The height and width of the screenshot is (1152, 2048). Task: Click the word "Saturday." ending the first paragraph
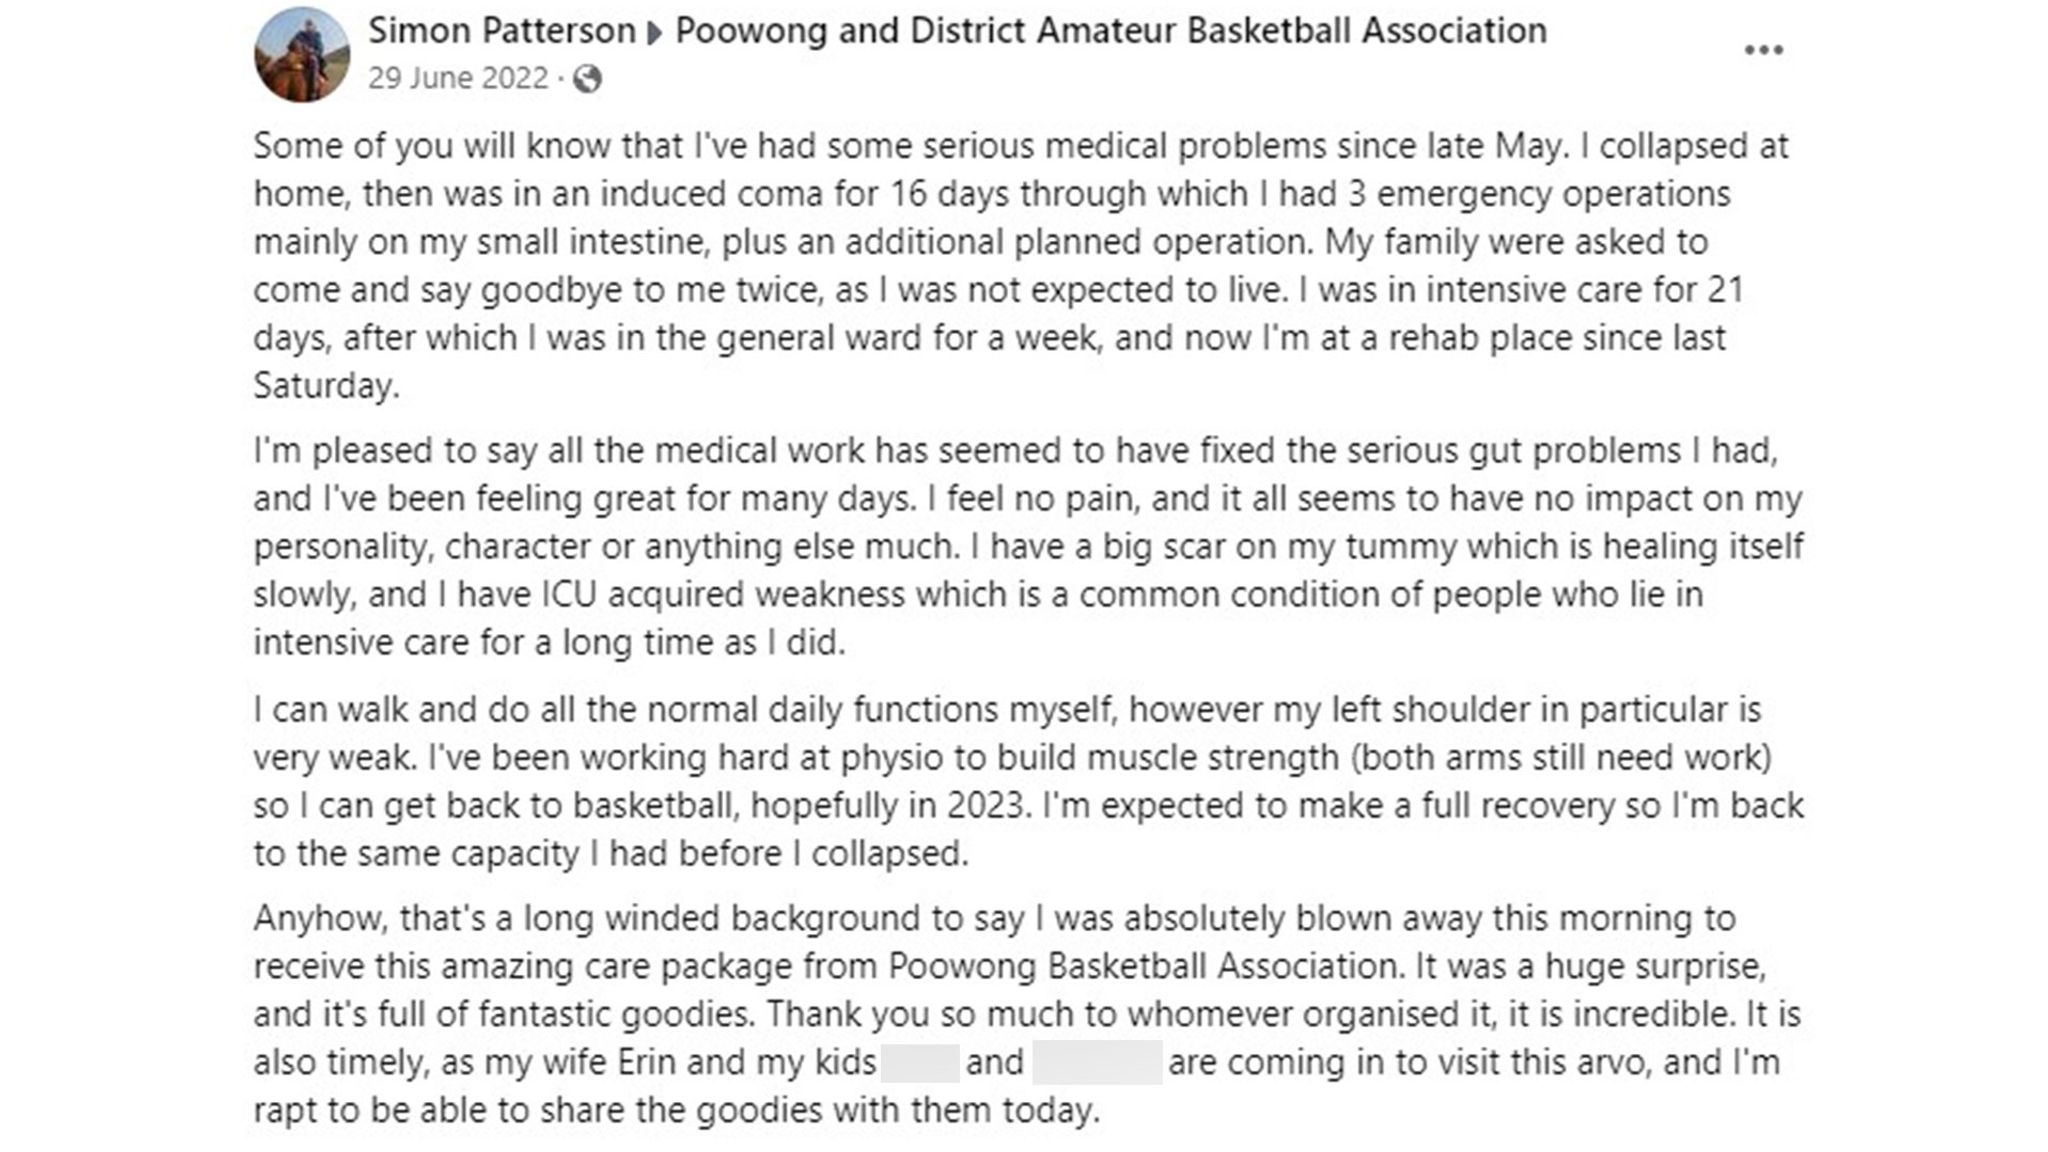tap(326, 386)
